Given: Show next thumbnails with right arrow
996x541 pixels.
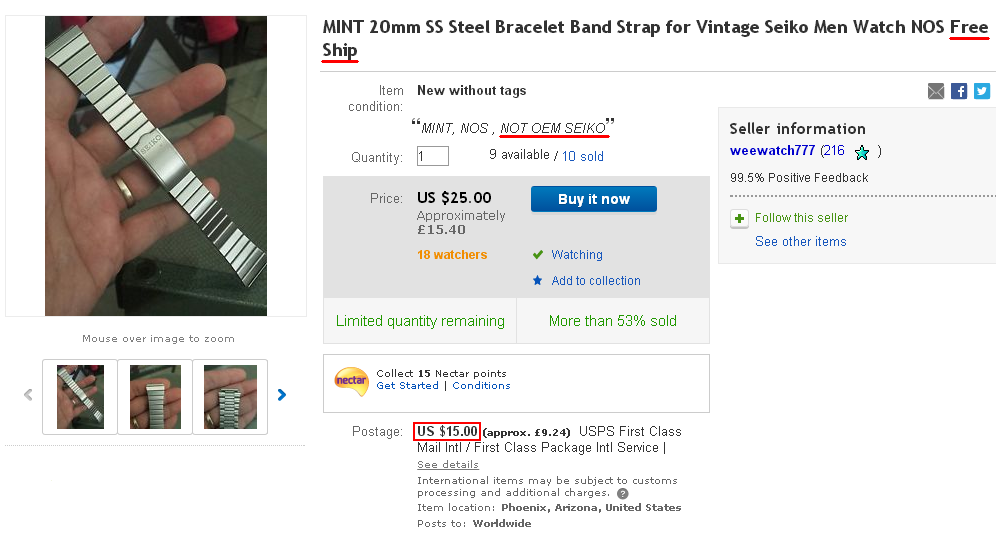Looking at the screenshot, I should (282, 395).
